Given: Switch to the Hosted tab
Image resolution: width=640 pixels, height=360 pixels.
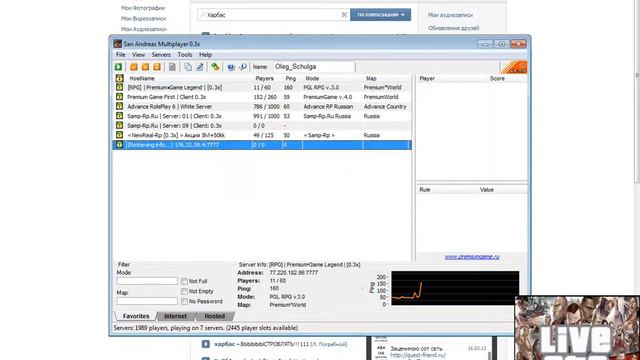Looking at the screenshot, I should point(215,316).
